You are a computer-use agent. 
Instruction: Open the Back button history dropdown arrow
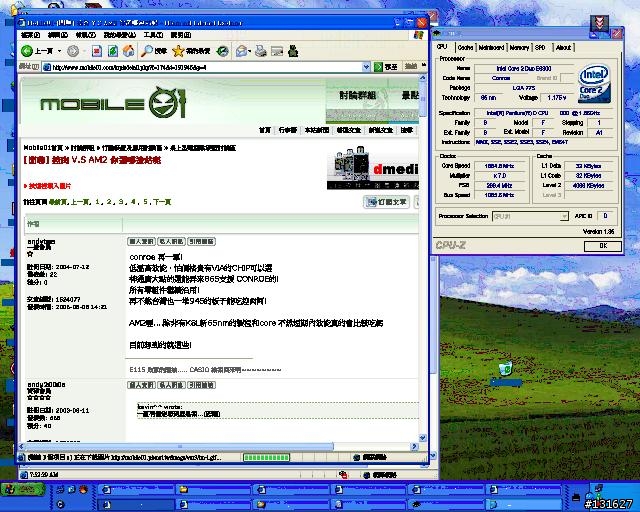(60, 51)
